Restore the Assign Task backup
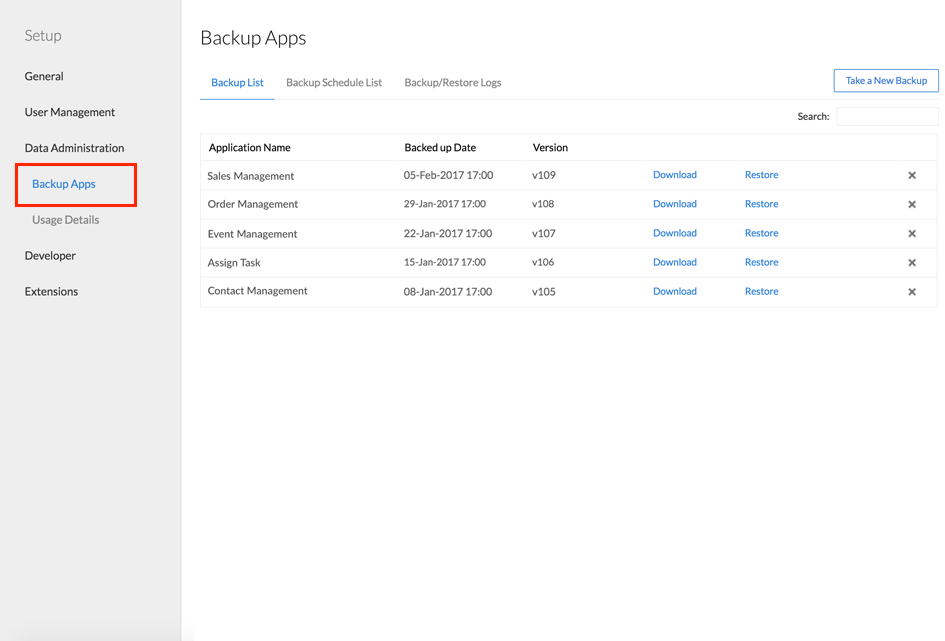Screen dimensions: 945x641 click(761, 262)
